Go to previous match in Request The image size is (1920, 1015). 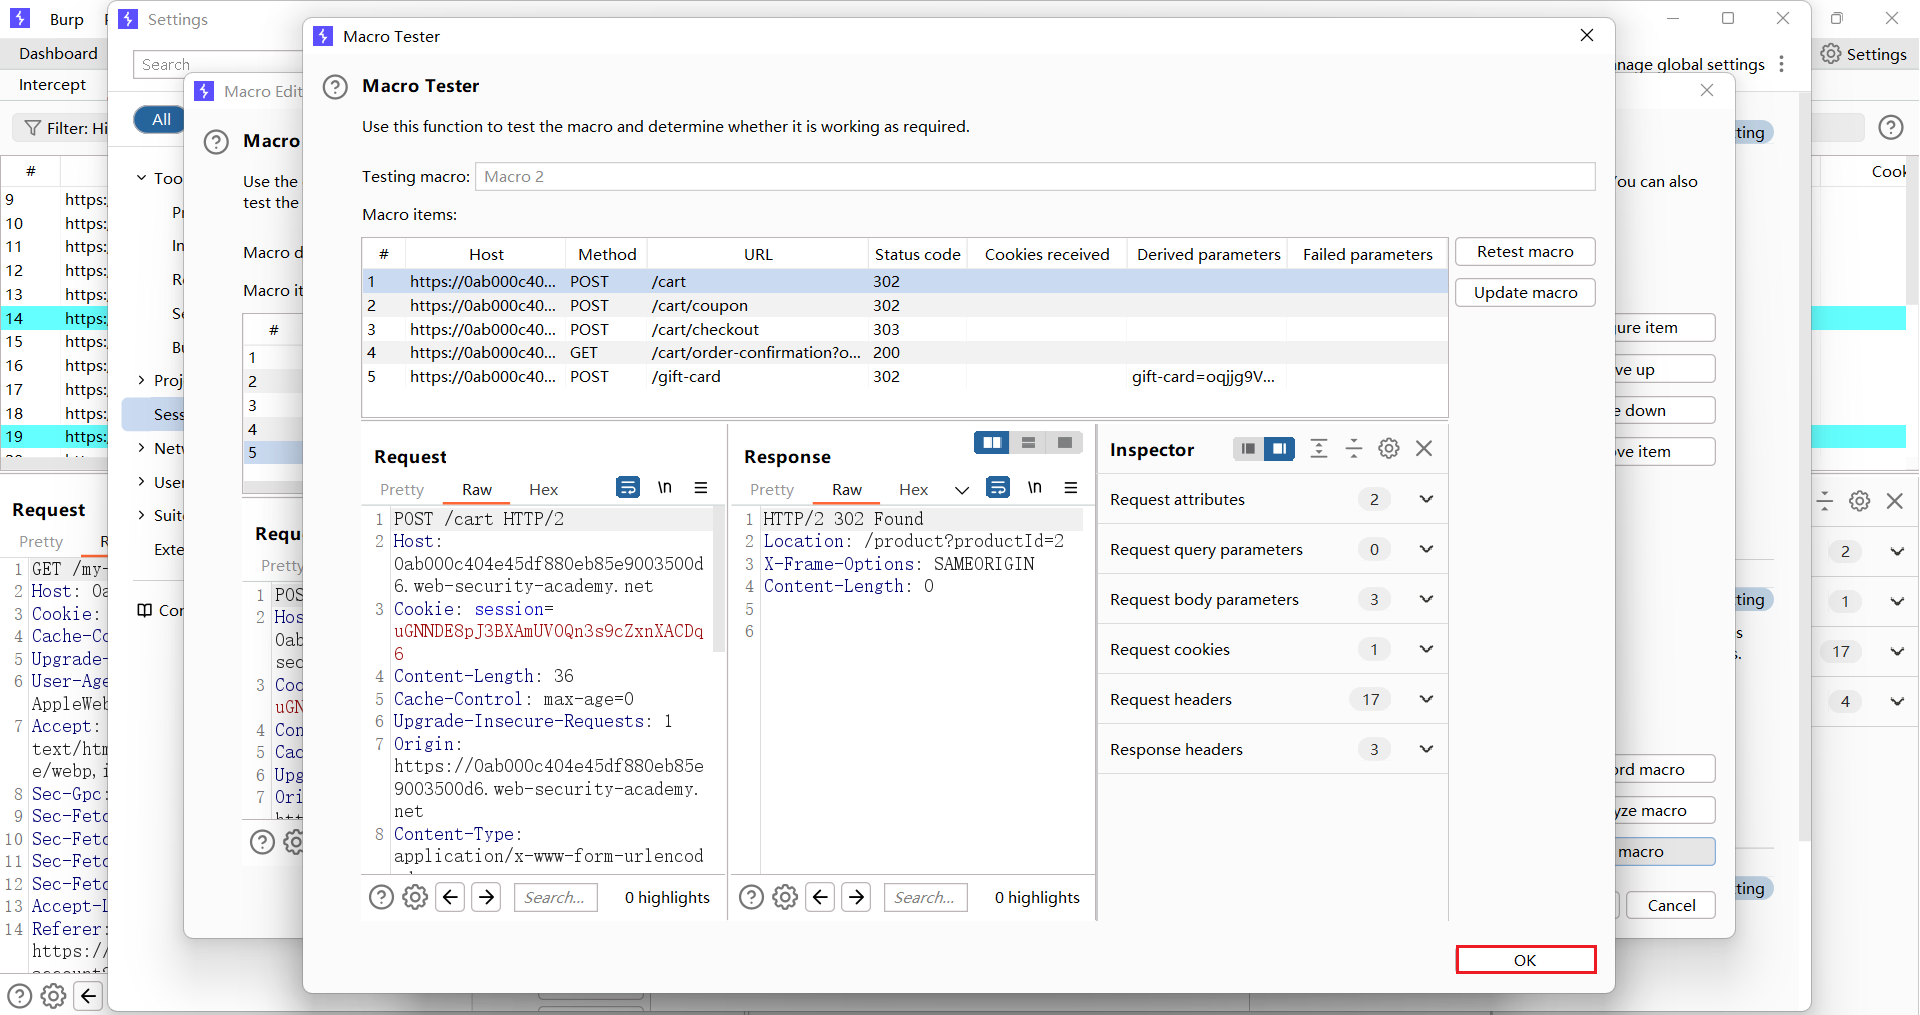pos(451,897)
